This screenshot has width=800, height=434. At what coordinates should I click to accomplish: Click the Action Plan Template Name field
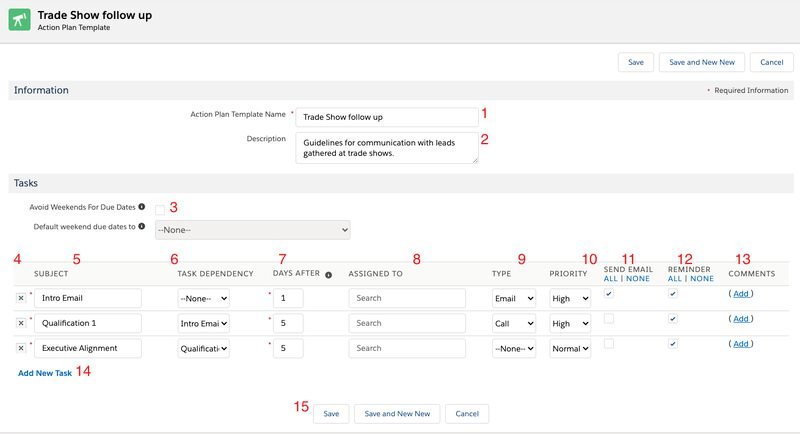(x=387, y=117)
